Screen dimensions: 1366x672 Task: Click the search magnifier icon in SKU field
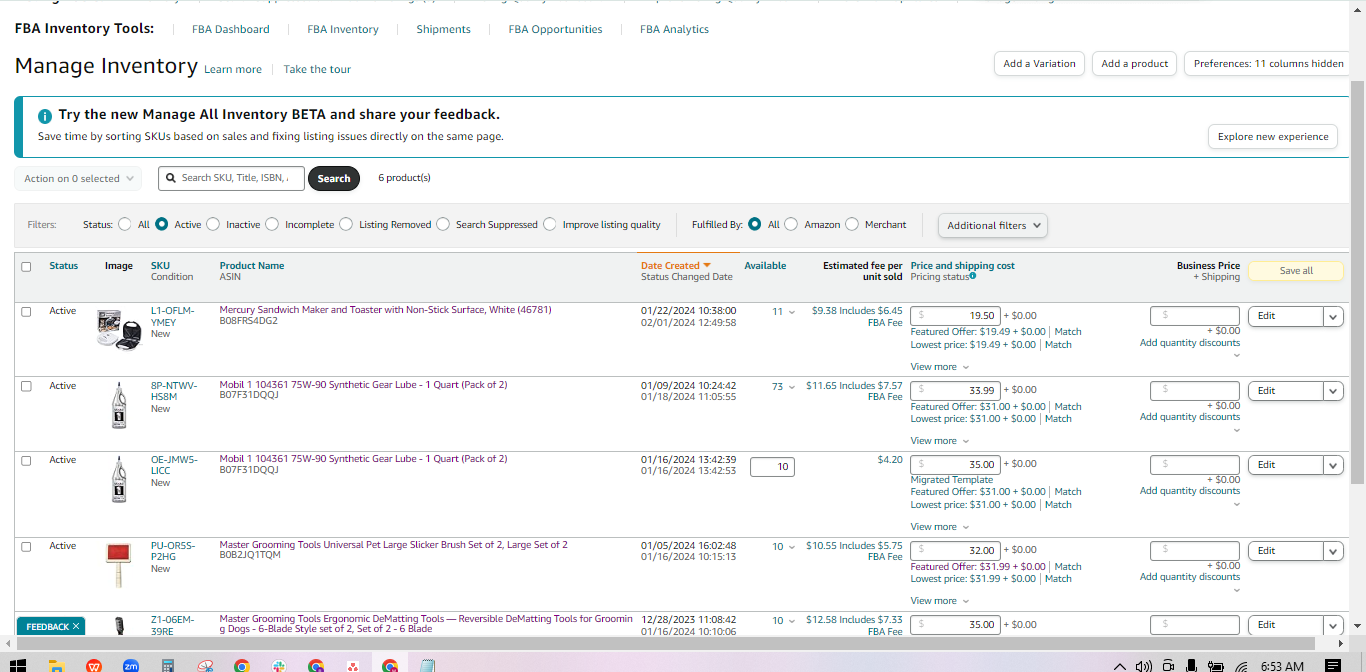pyautogui.click(x=171, y=178)
